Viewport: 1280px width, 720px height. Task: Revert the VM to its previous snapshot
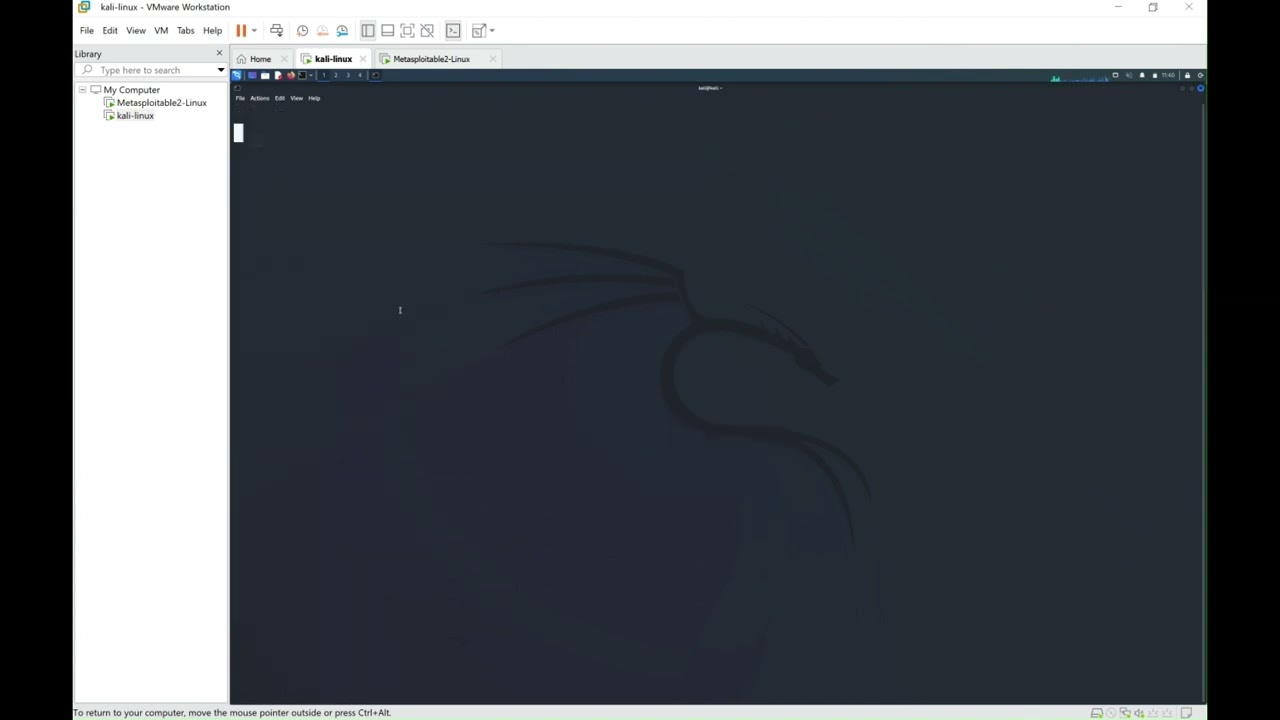click(x=322, y=31)
